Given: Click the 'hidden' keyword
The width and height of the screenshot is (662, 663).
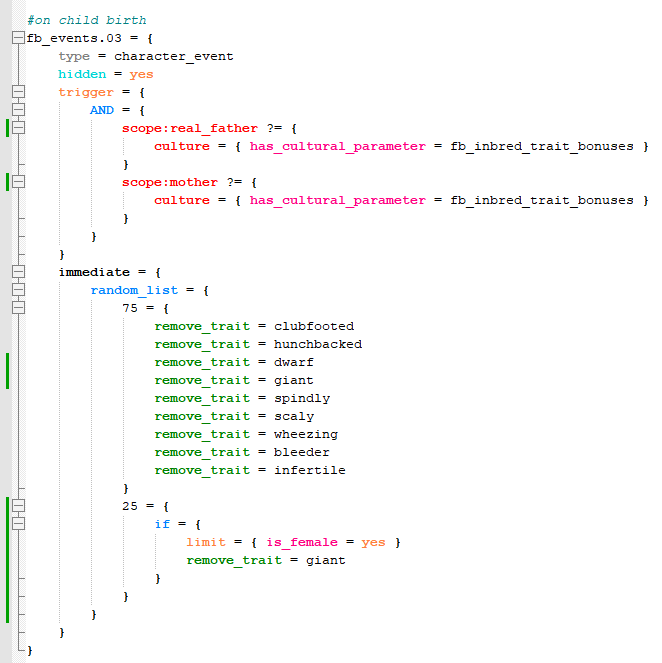Looking at the screenshot, I should click(82, 74).
